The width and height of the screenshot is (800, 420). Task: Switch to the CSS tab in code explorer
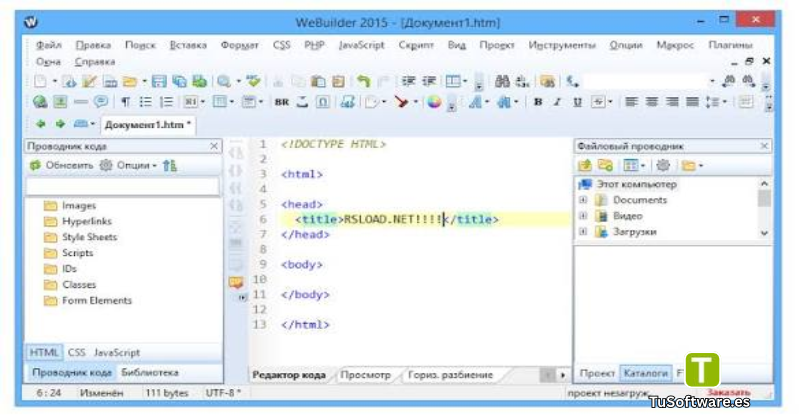[77, 353]
